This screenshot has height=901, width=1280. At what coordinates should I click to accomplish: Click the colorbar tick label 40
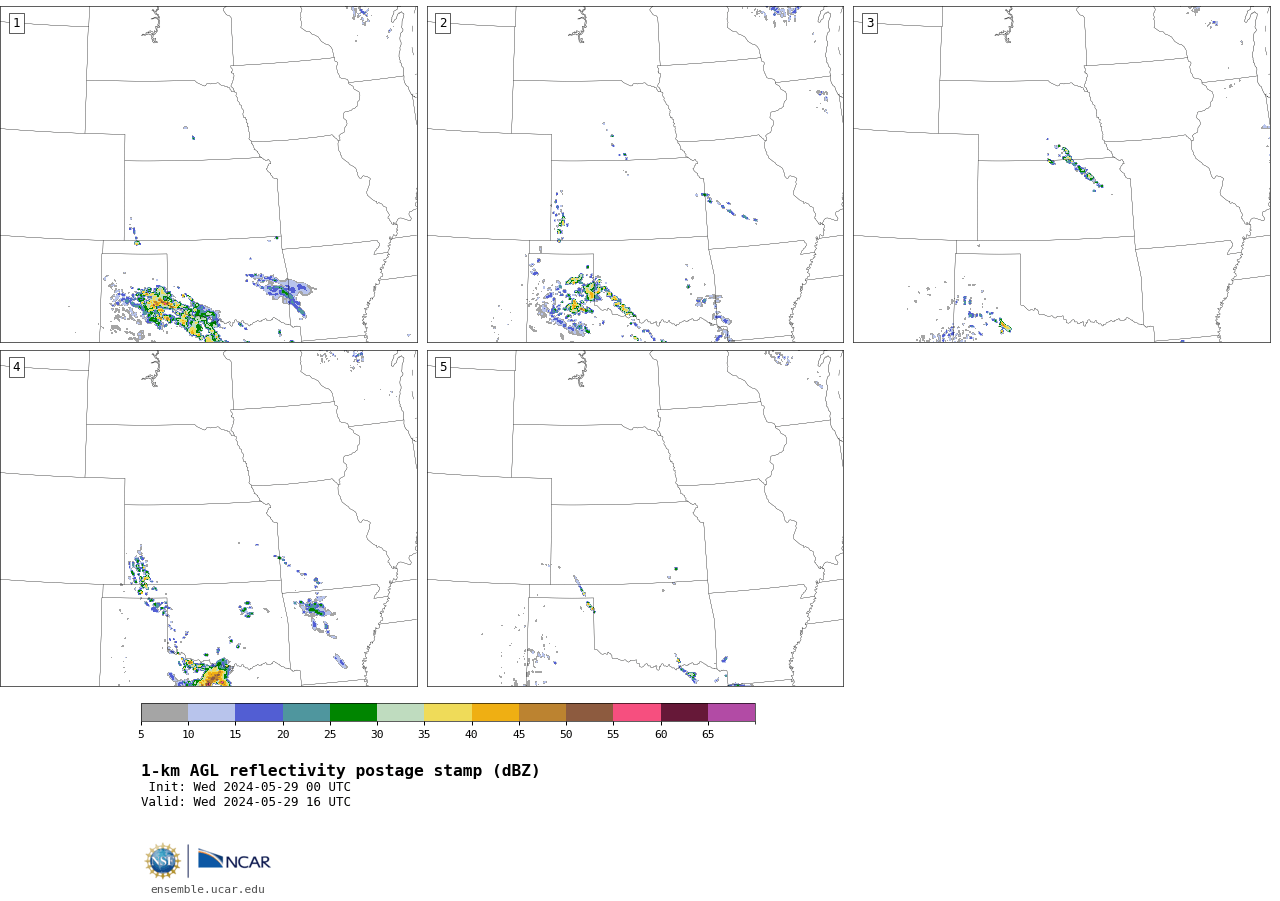pos(472,735)
